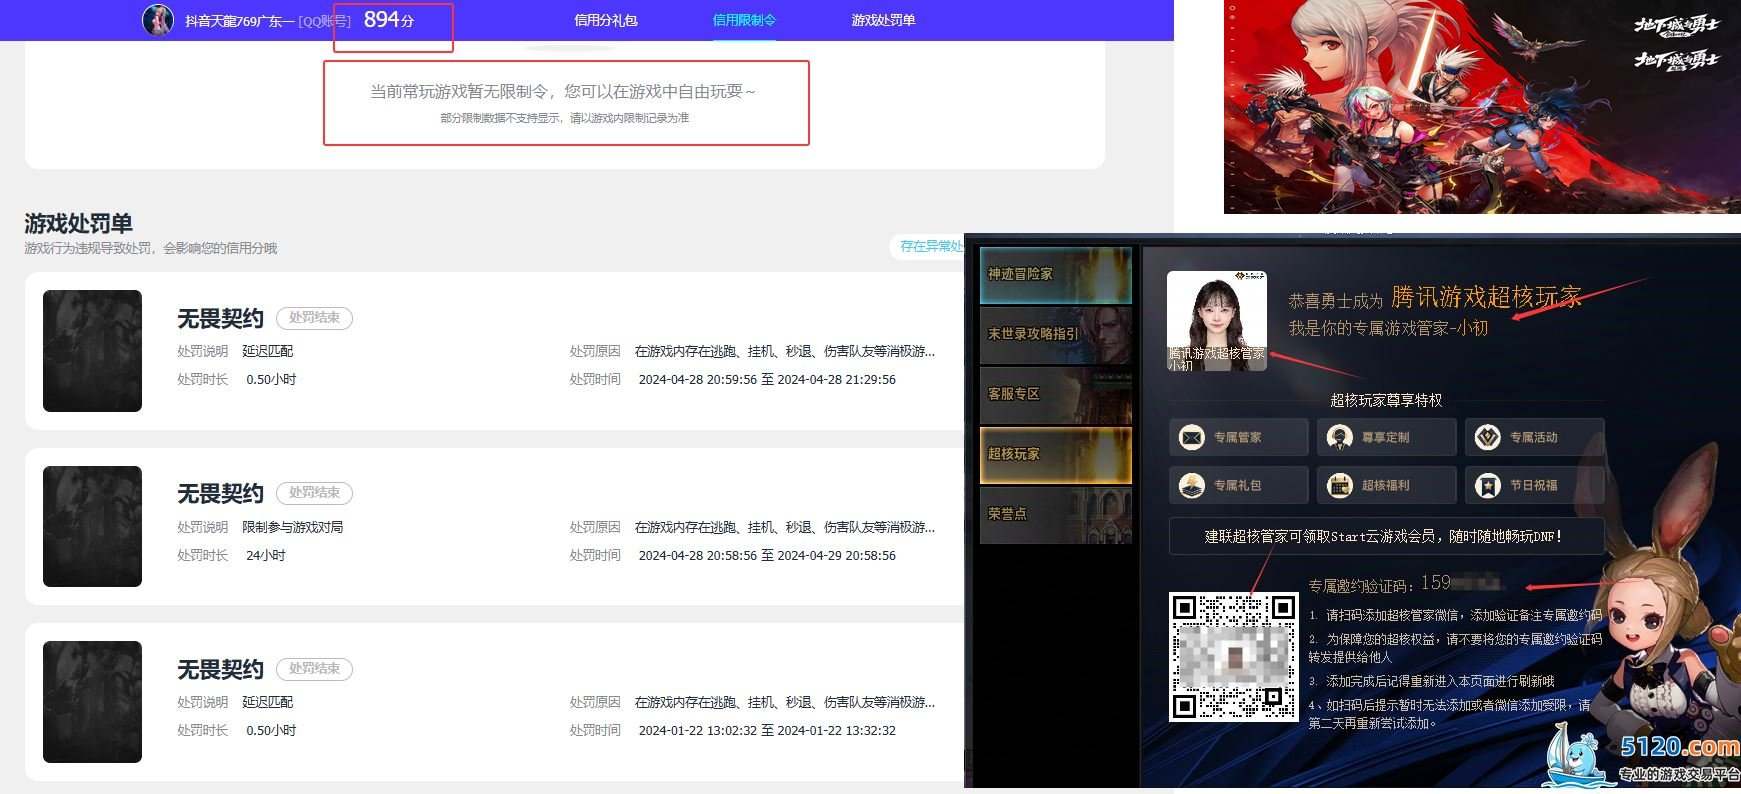
Task: Click the 游戏处罚单 section heading
Action: [79, 223]
